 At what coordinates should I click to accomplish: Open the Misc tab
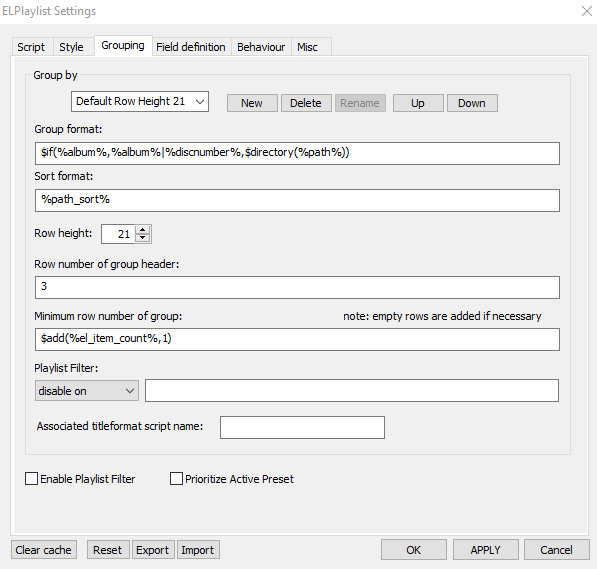[x=308, y=47]
